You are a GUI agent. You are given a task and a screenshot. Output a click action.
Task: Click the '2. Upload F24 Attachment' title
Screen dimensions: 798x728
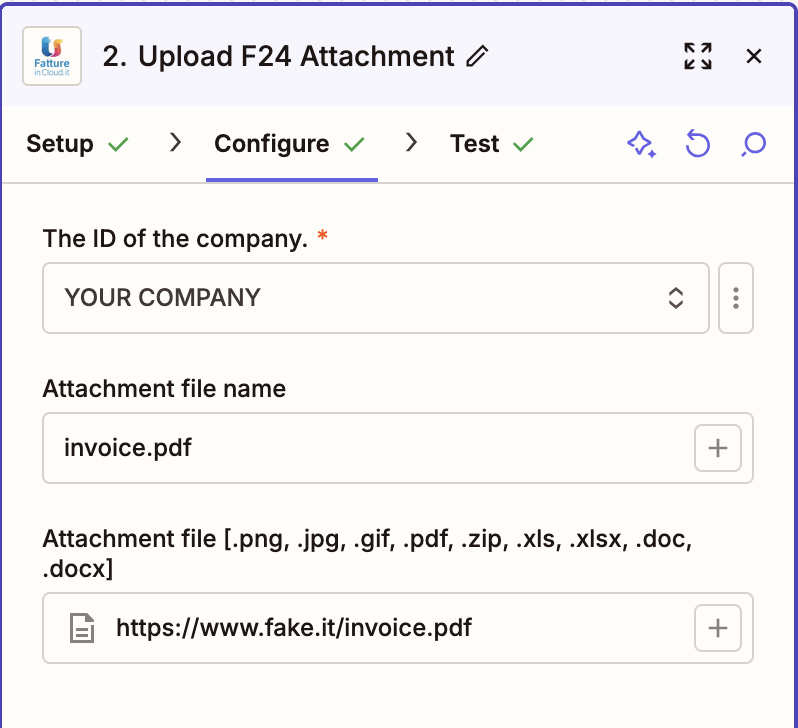point(278,56)
